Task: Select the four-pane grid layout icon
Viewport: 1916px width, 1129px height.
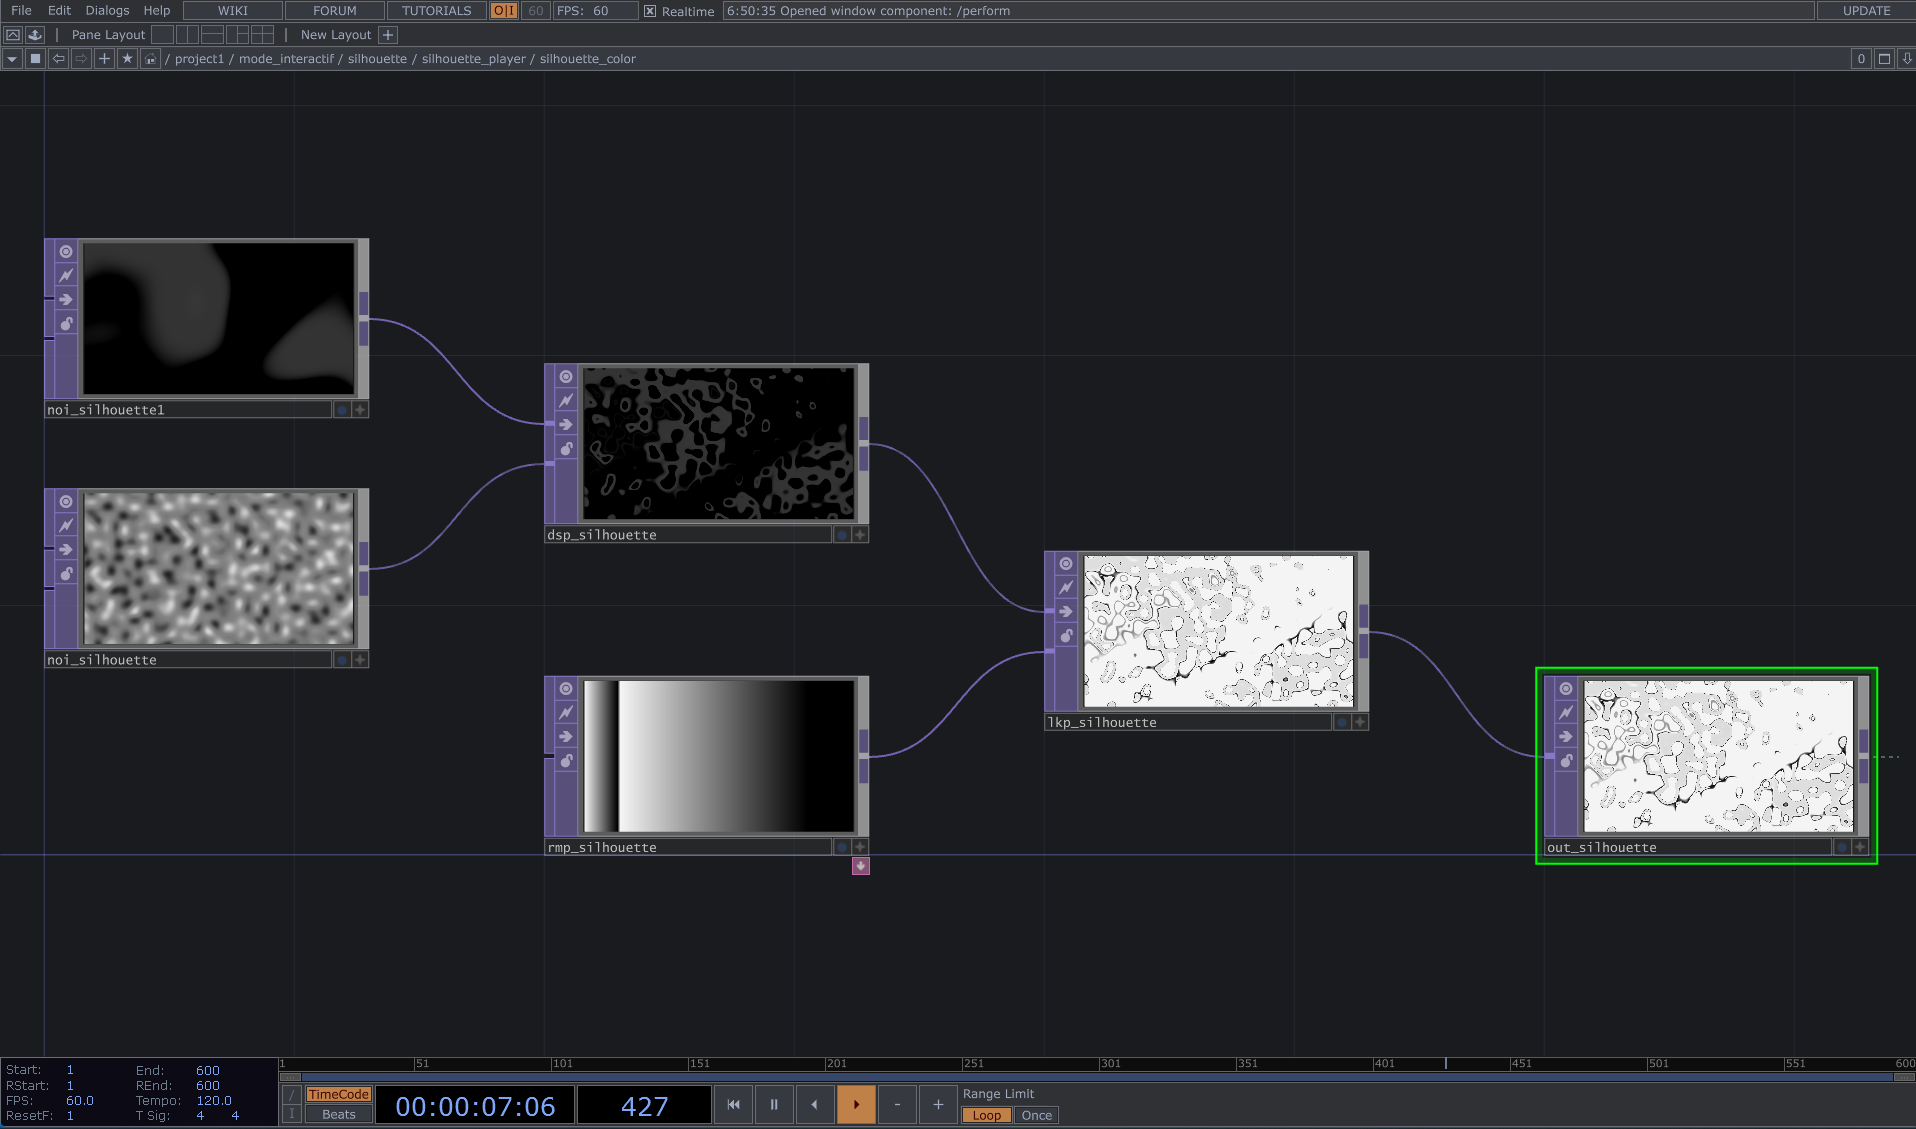Action: pyautogui.click(x=263, y=35)
